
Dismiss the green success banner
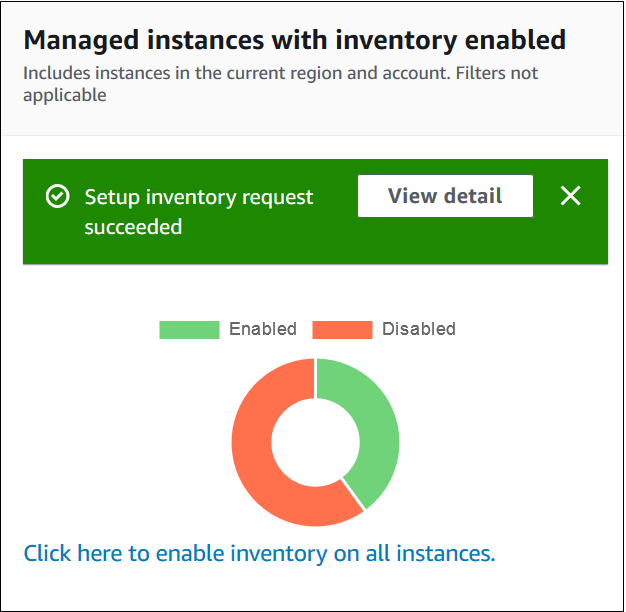click(570, 196)
